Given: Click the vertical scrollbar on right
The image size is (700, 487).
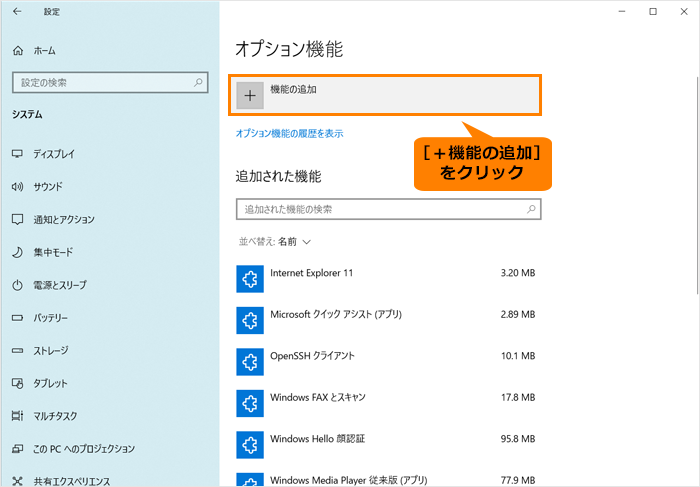Looking at the screenshot, I should point(697,185).
